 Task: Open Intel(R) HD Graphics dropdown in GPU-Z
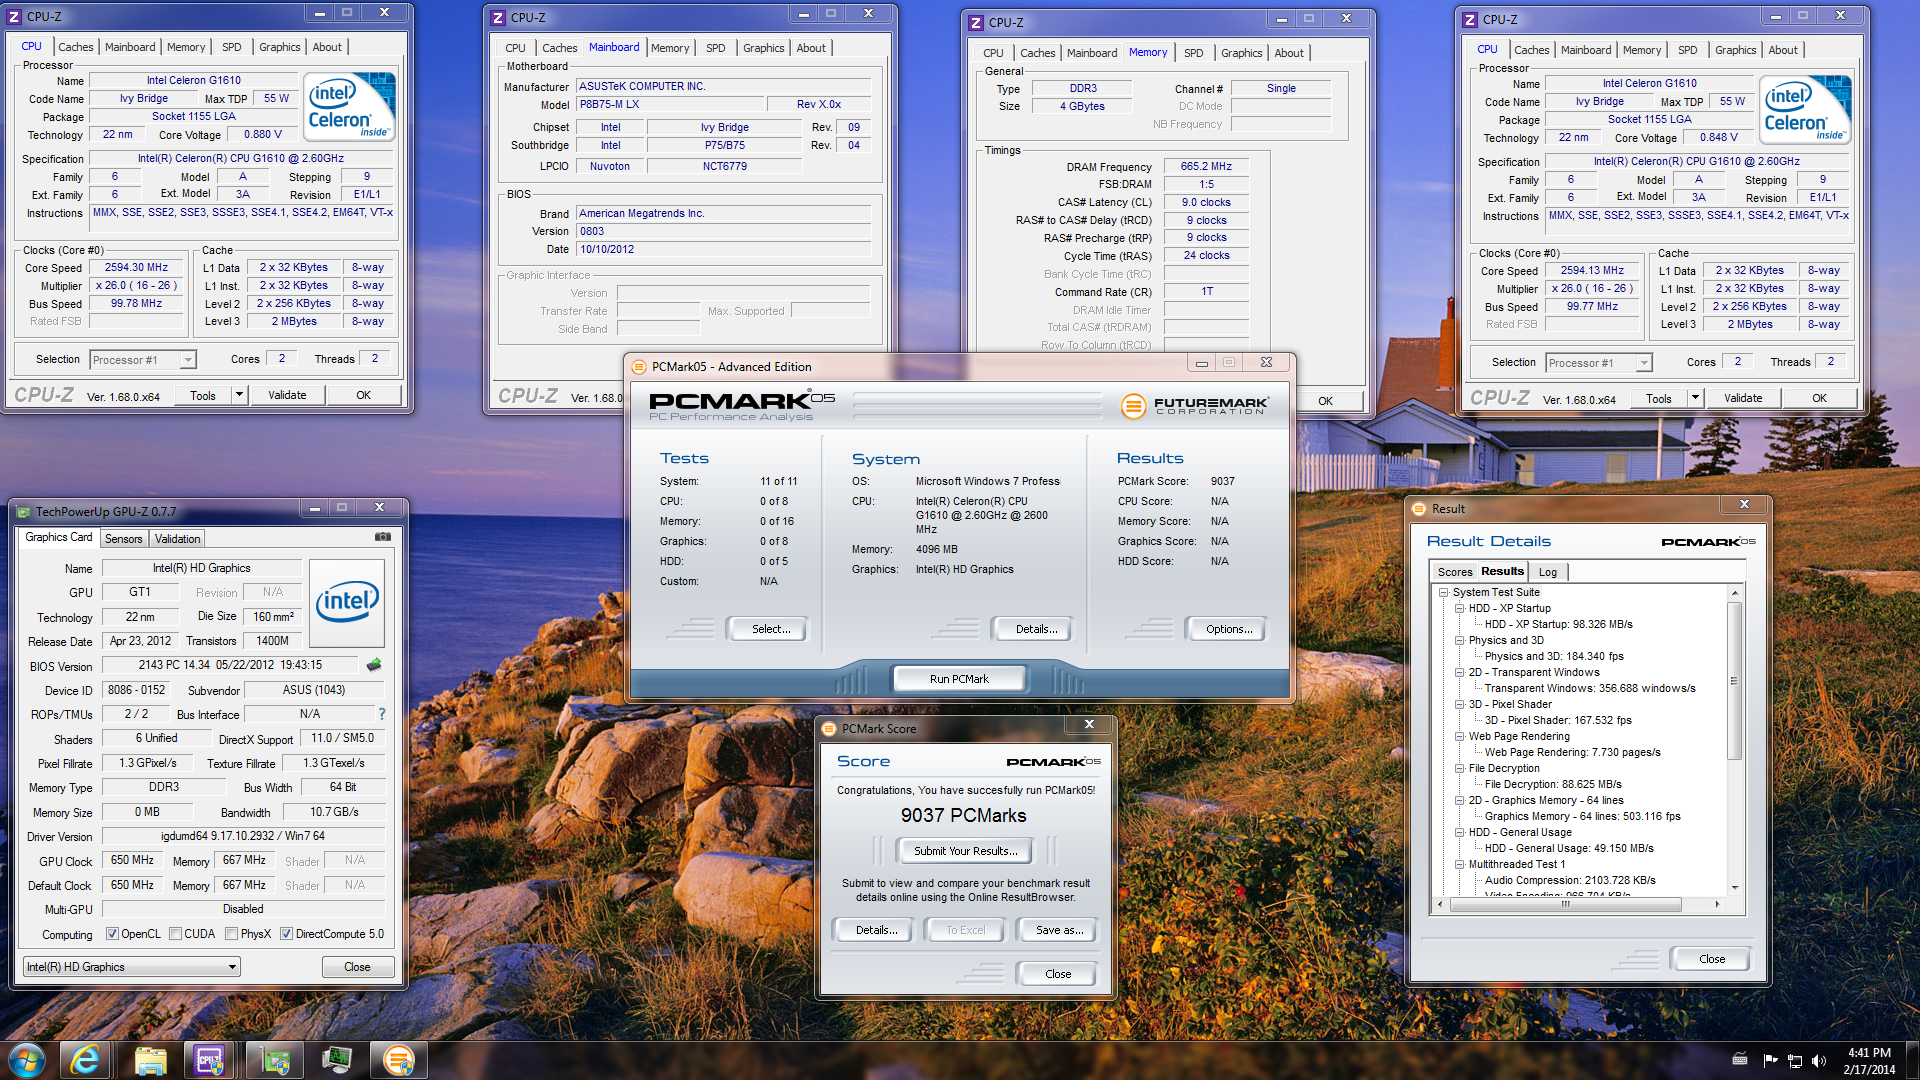[x=131, y=967]
